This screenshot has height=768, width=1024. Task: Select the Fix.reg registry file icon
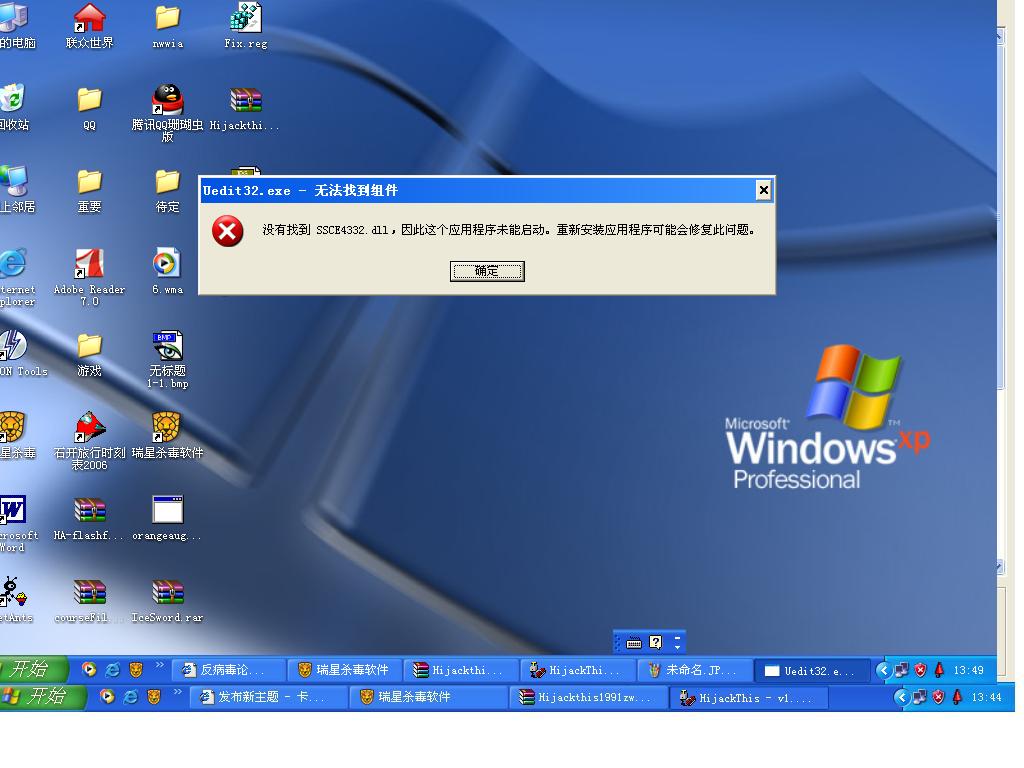click(246, 27)
